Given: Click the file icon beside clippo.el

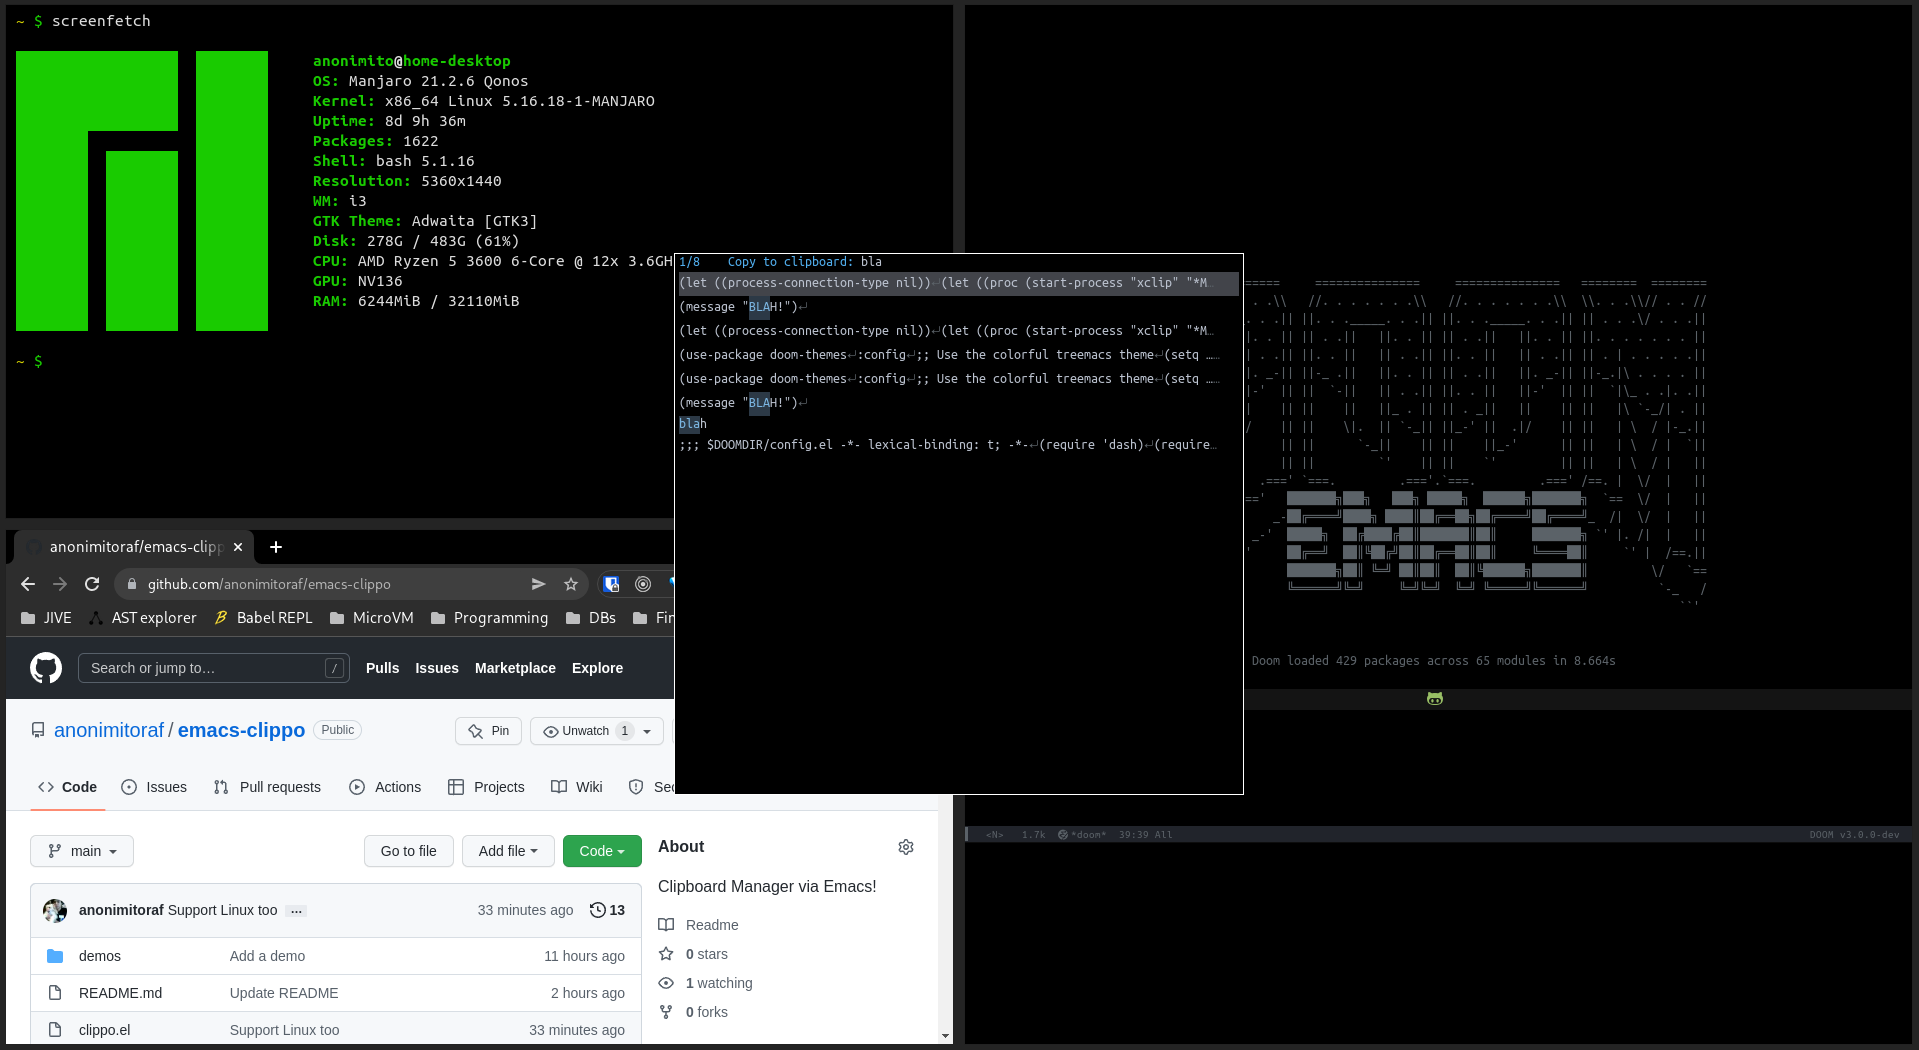Looking at the screenshot, I should pyautogui.click(x=55, y=1030).
